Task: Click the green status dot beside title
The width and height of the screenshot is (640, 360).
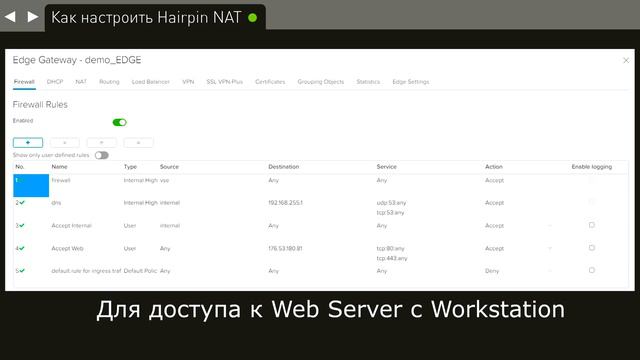Action: [253, 18]
